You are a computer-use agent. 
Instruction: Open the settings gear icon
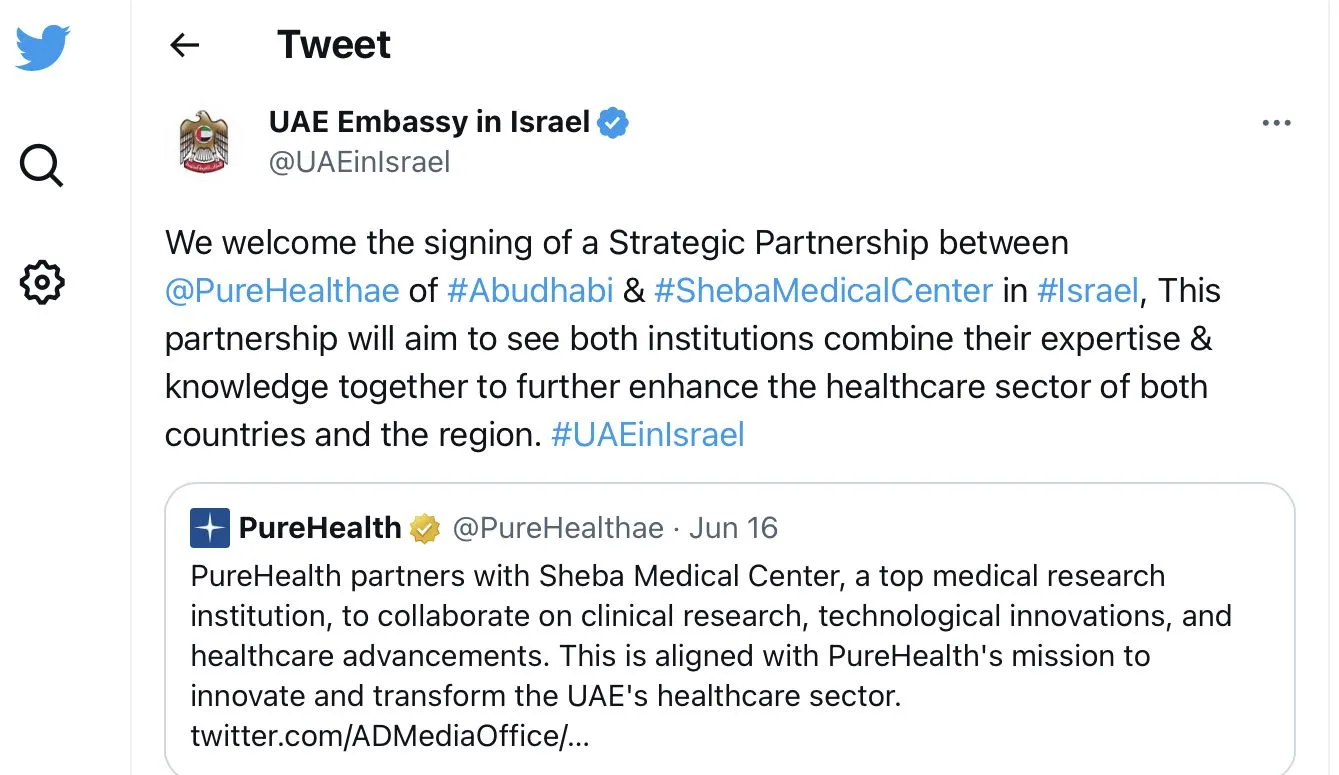coord(42,283)
